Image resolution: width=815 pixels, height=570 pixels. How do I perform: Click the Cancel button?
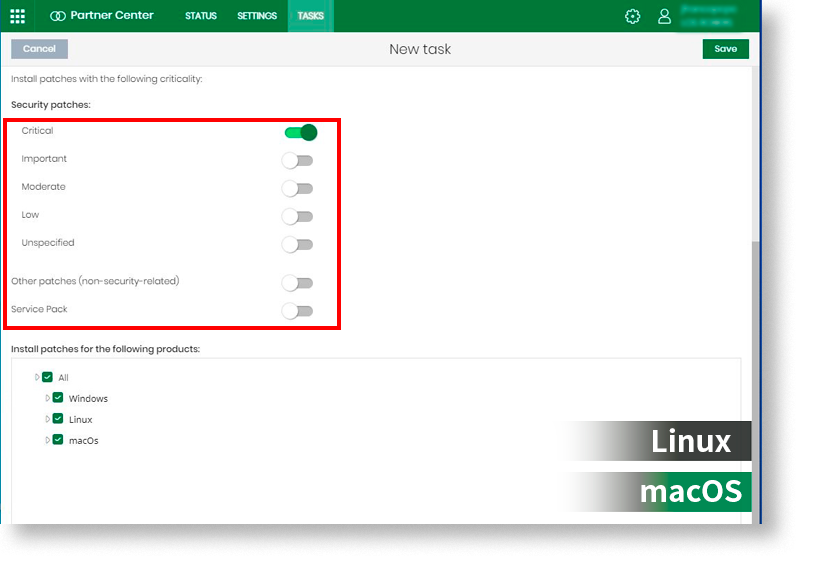point(40,49)
